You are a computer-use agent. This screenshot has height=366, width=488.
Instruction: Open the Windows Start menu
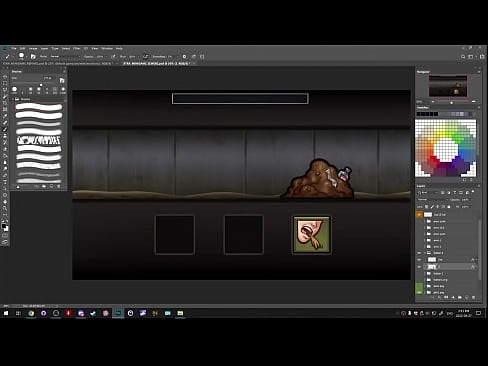[x=6, y=313]
